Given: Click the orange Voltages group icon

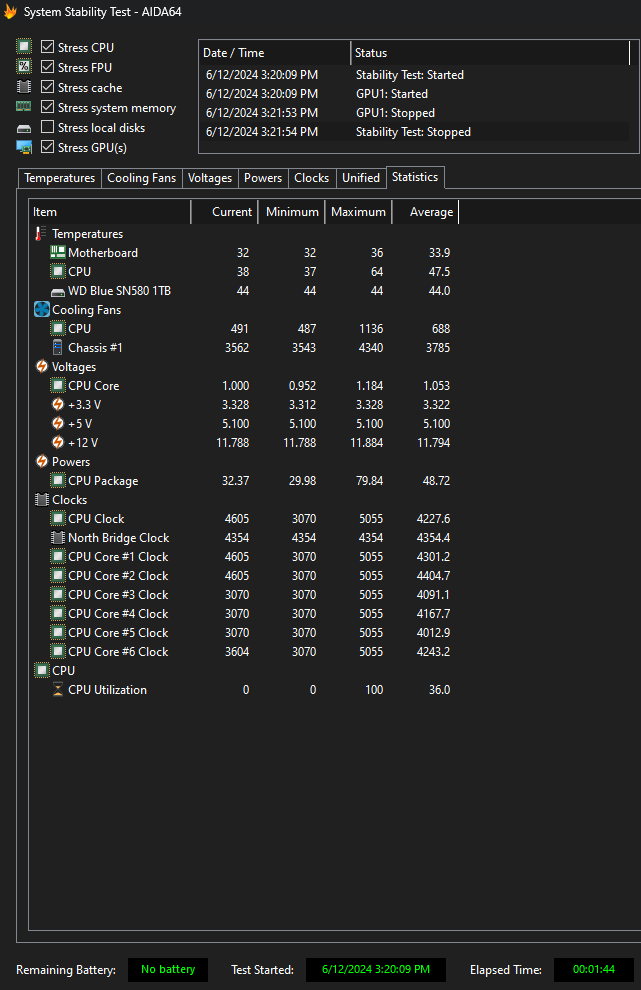Looking at the screenshot, I should tap(41, 367).
